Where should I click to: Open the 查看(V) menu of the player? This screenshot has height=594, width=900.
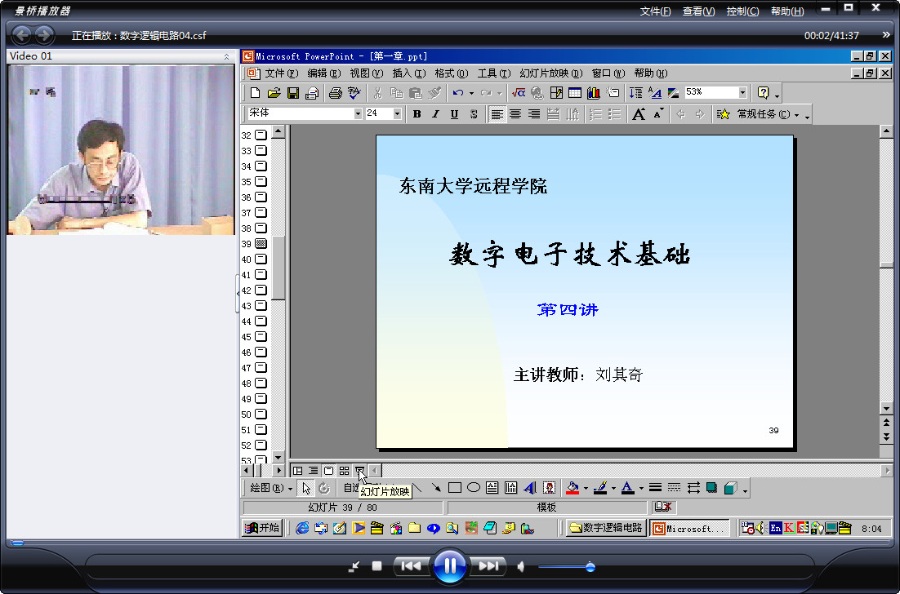[699, 11]
